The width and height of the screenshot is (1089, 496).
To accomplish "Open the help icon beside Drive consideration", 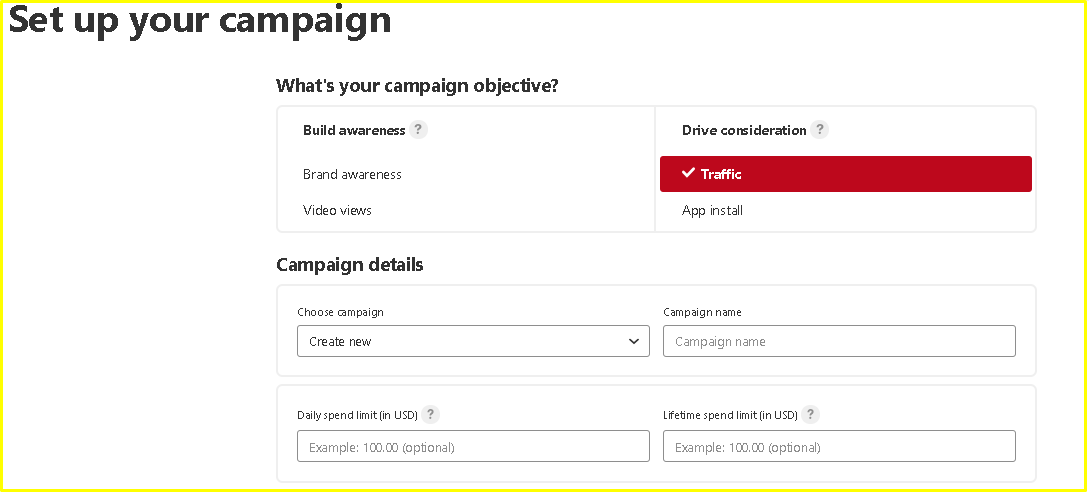I will [820, 130].
